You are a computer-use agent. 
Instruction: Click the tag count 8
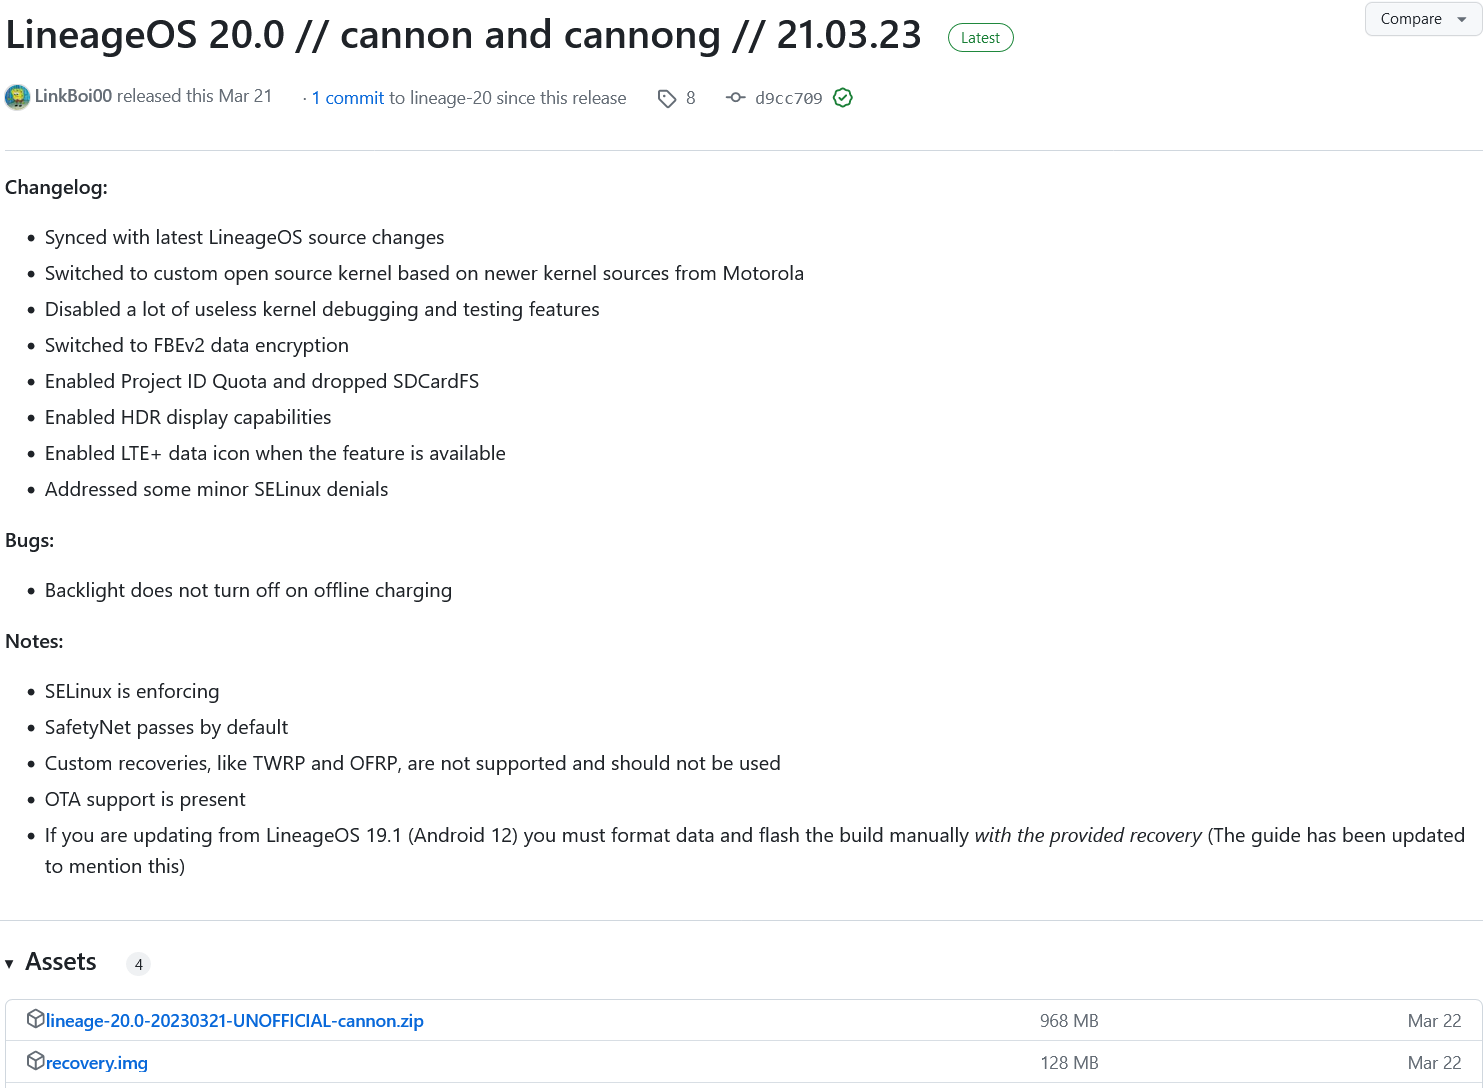[x=691, y=98]
